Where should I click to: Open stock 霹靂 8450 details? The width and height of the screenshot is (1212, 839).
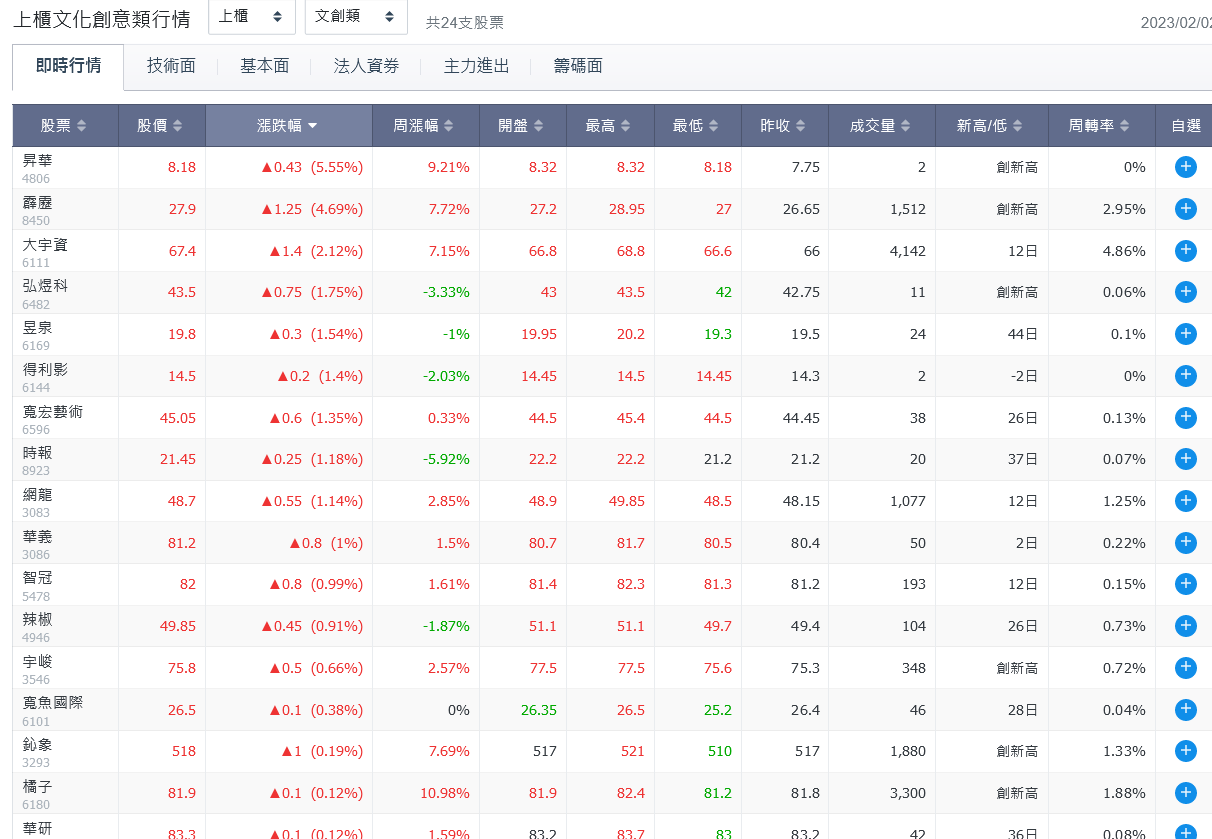37,211
